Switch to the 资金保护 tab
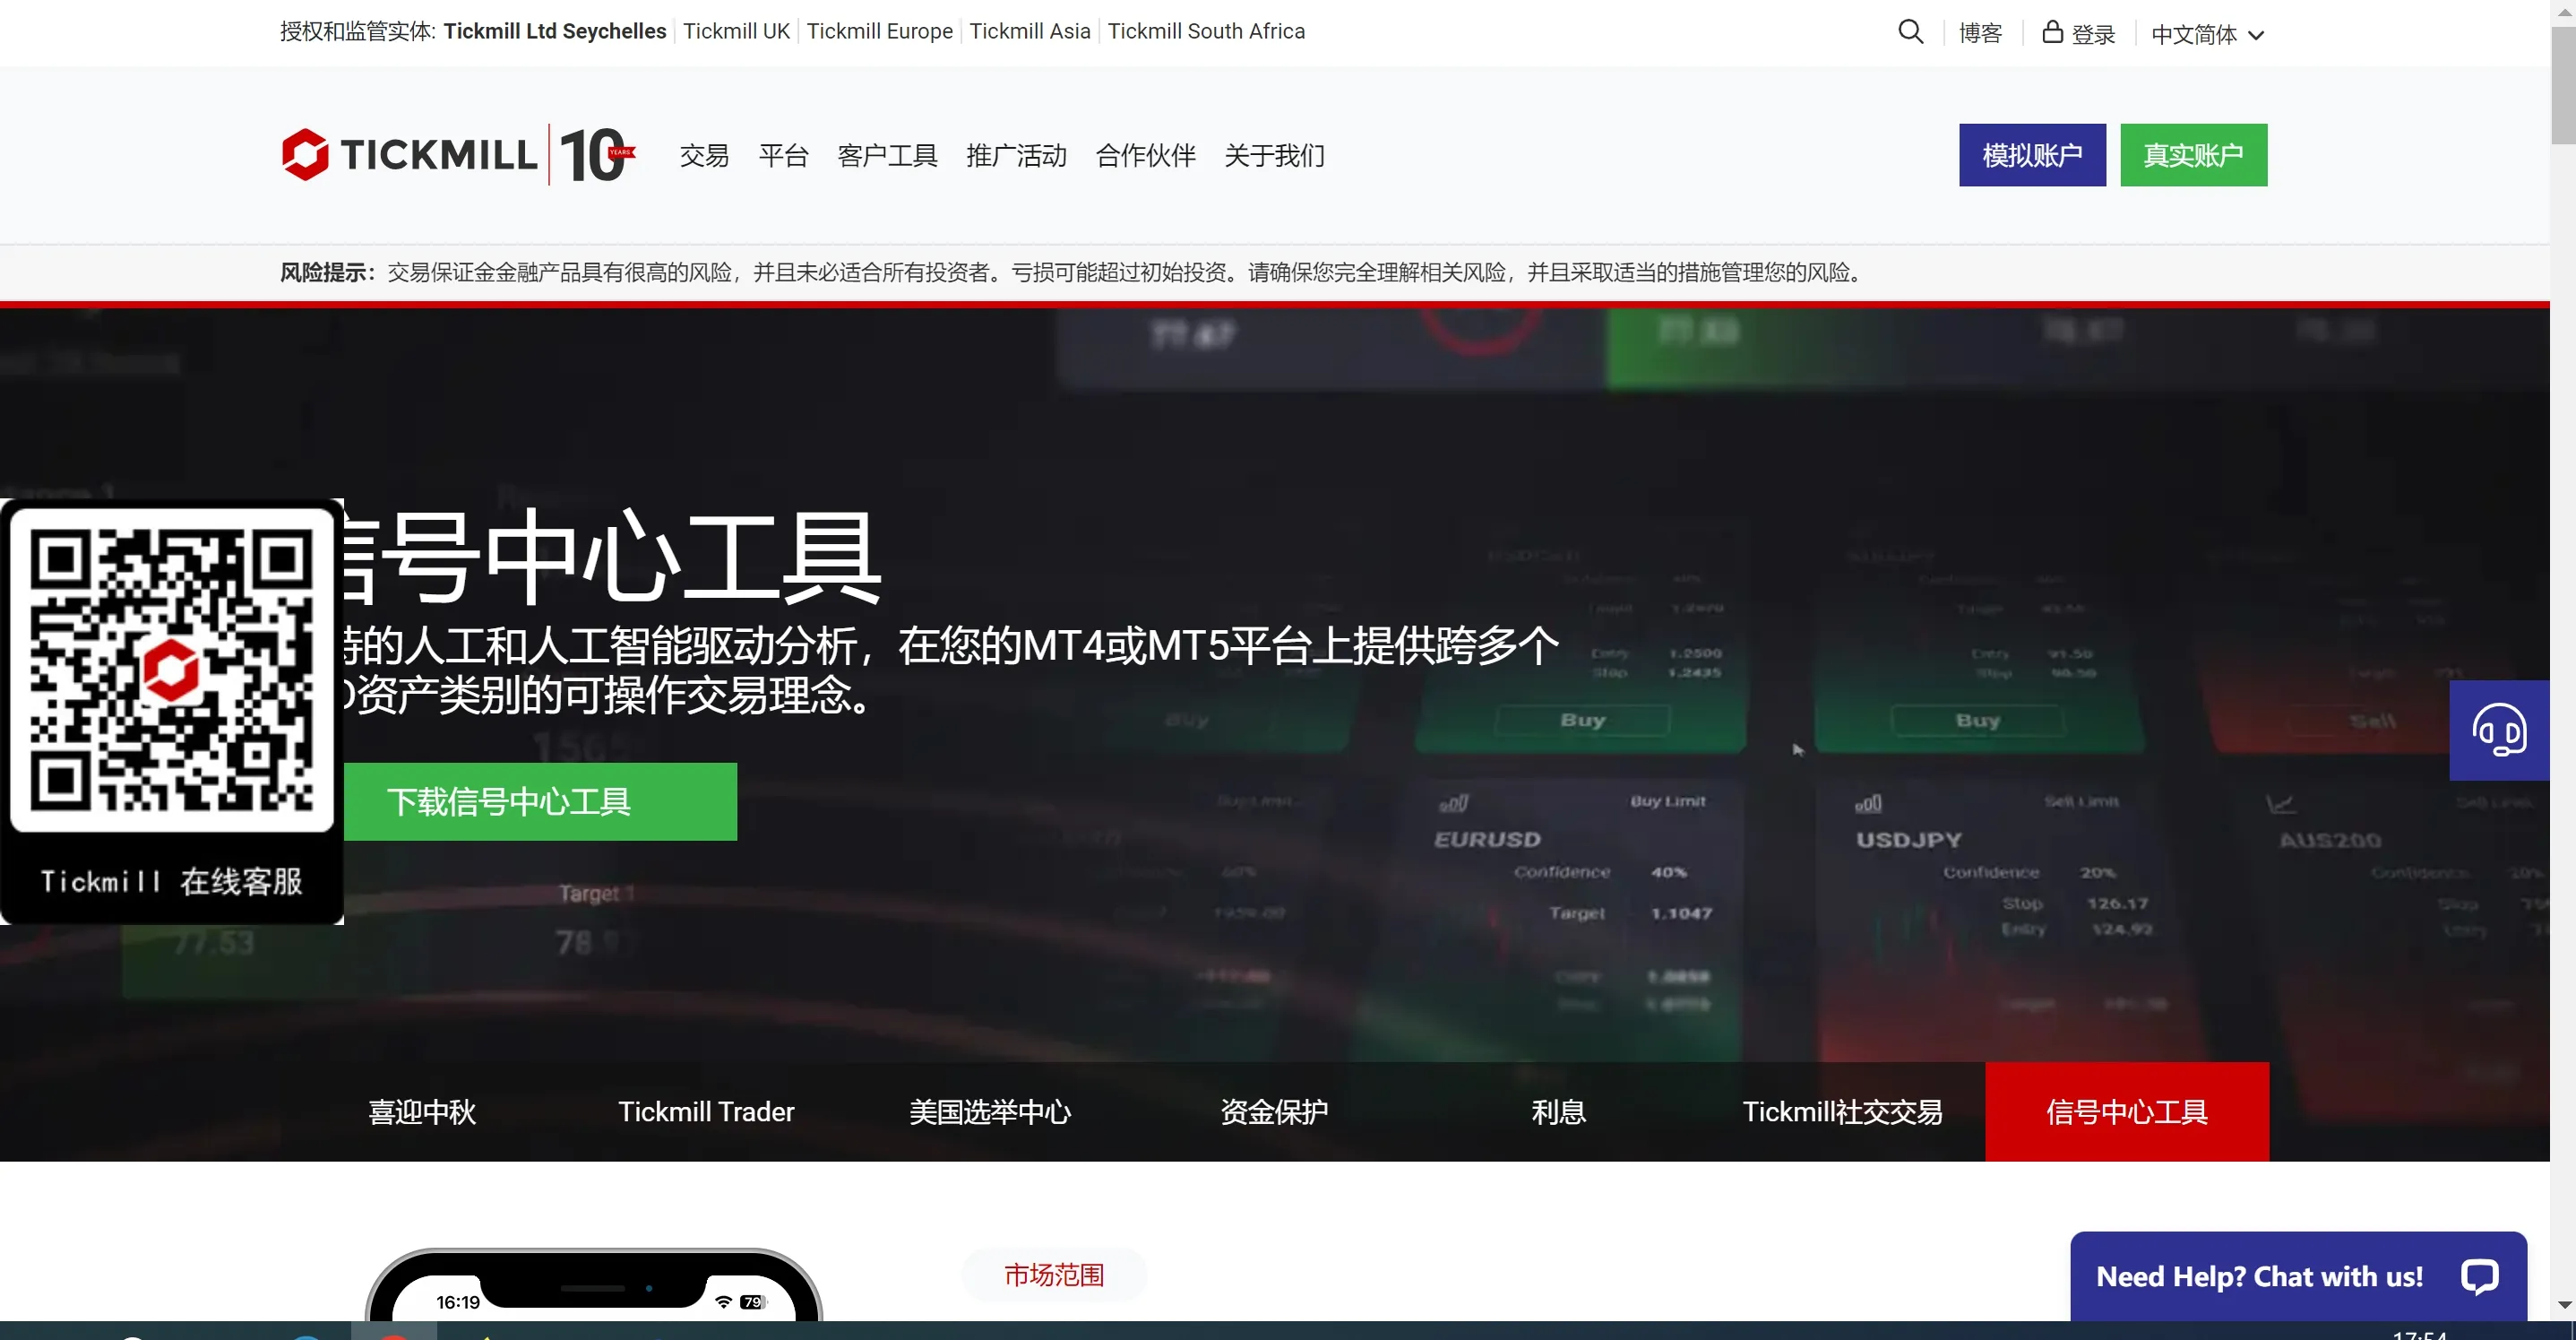 tap(1274, 1112)
